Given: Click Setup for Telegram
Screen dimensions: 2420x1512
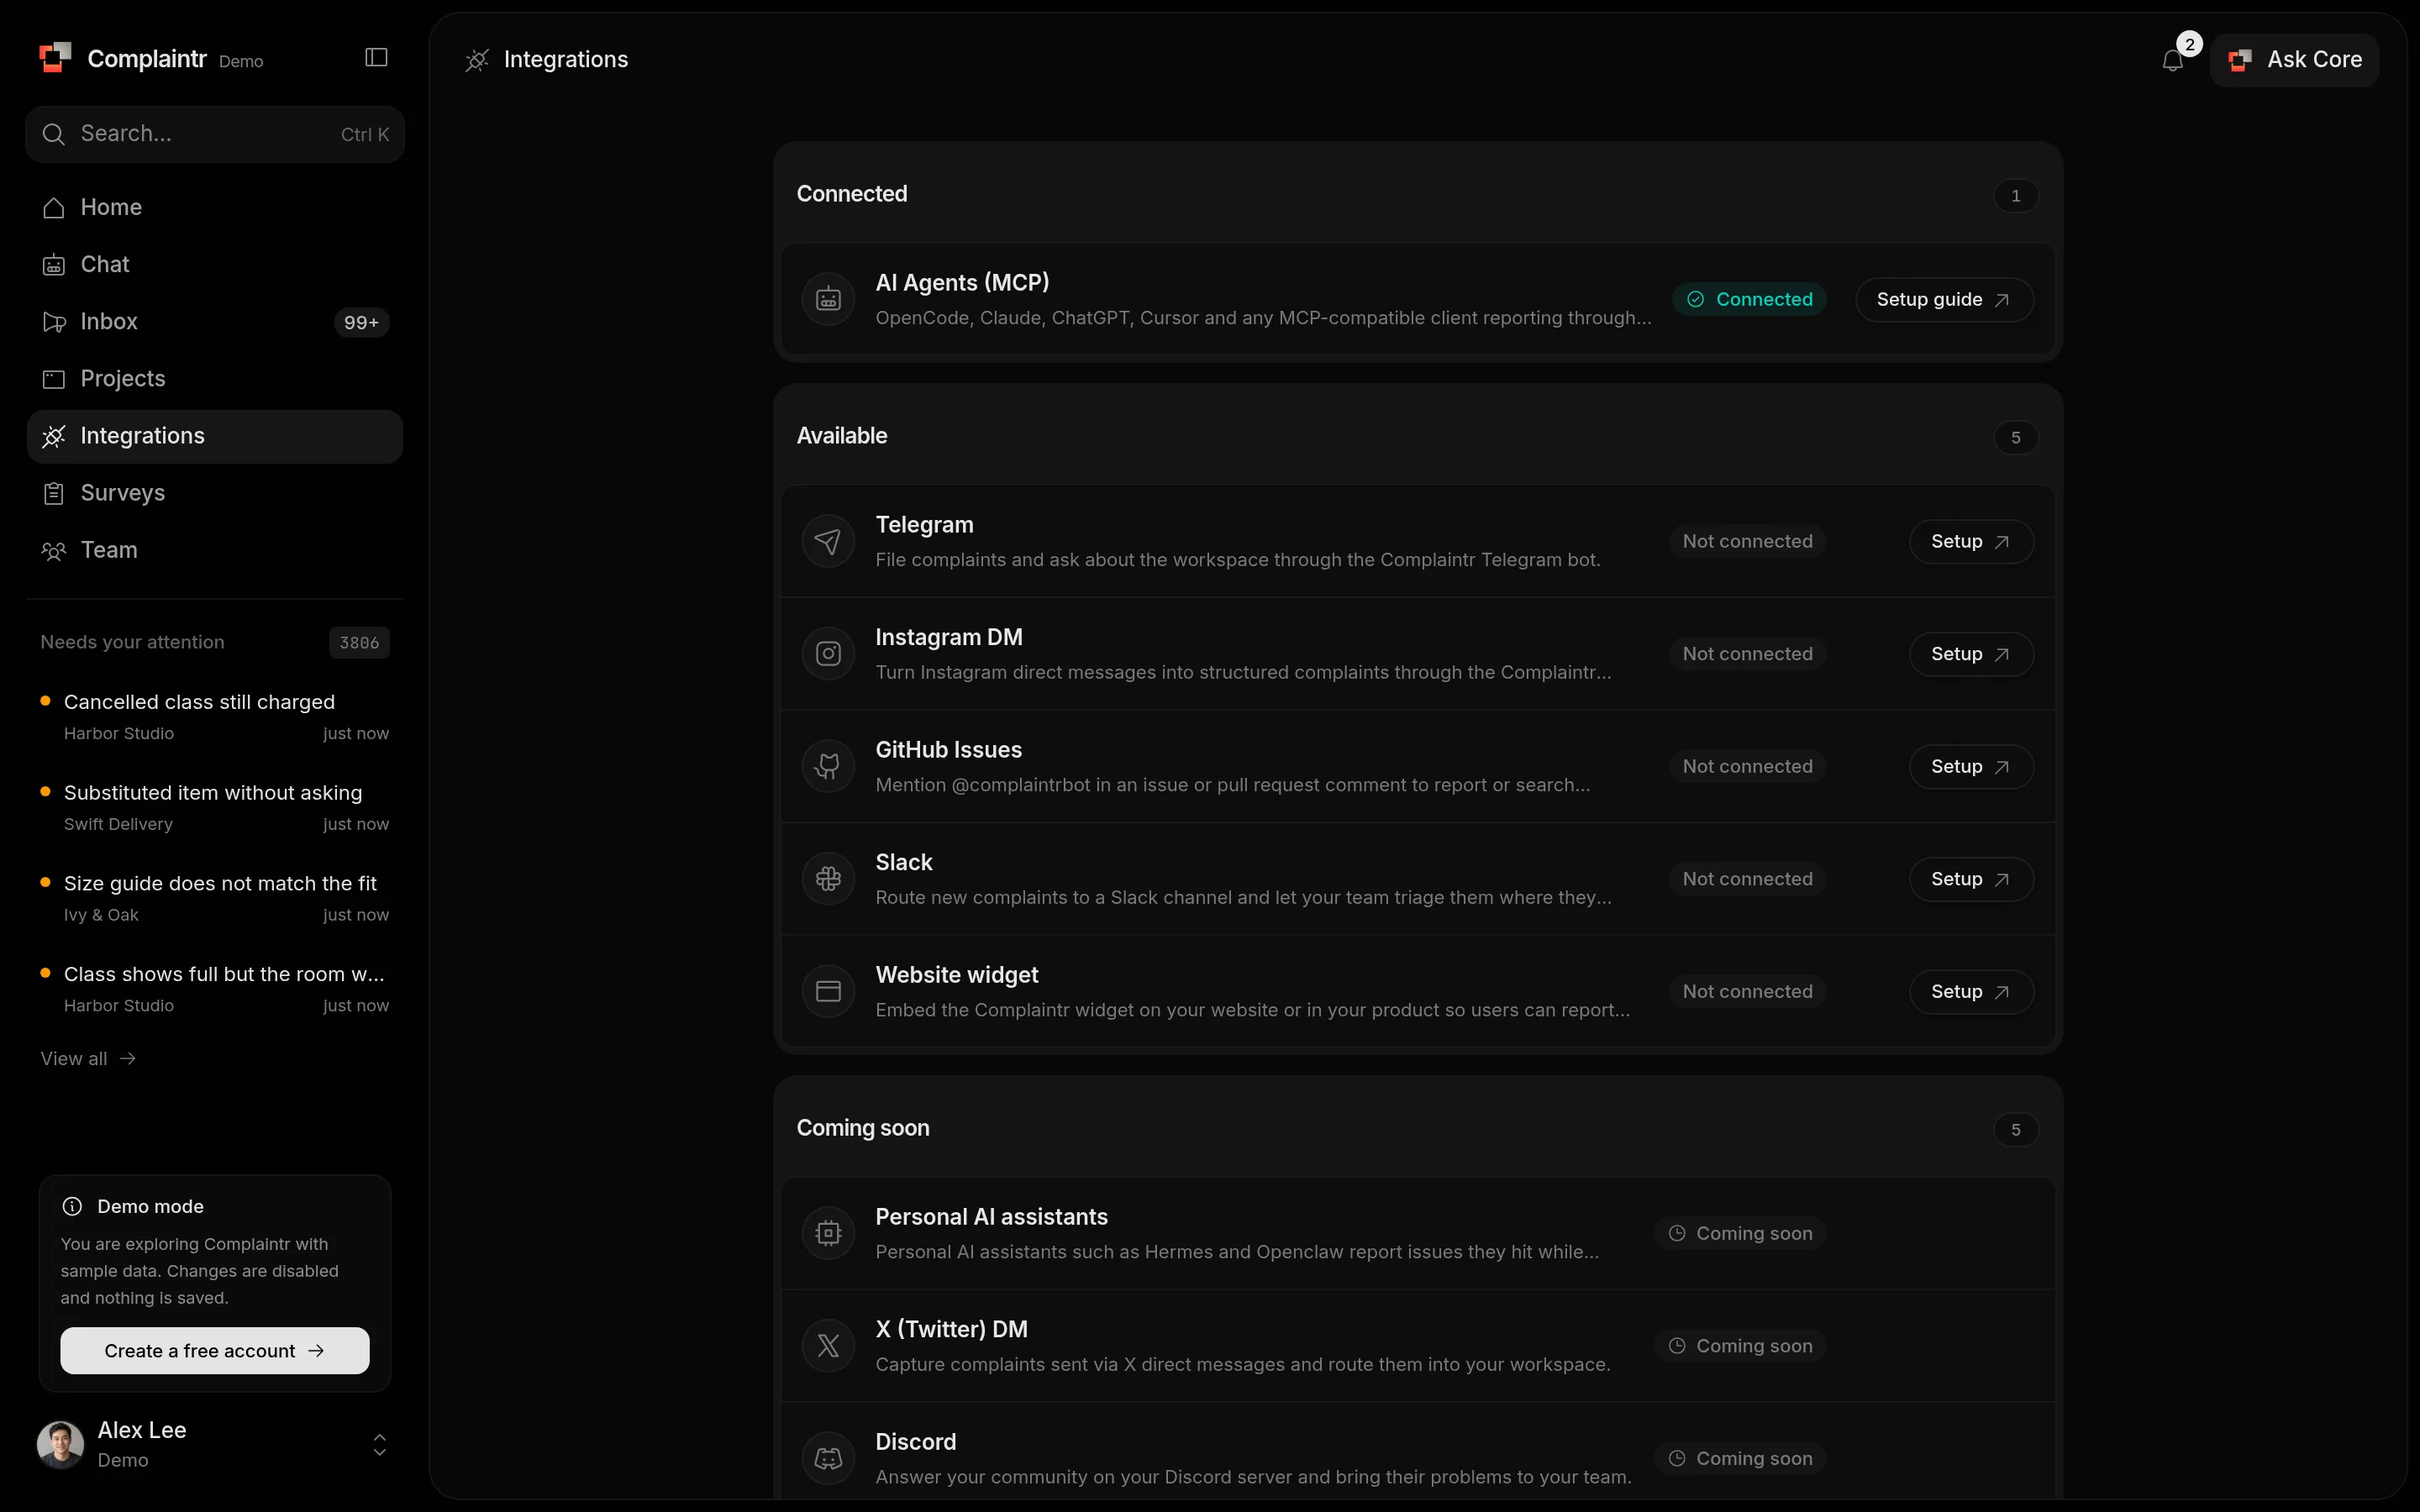Looking at the screenshot, I should (1971, 541).
